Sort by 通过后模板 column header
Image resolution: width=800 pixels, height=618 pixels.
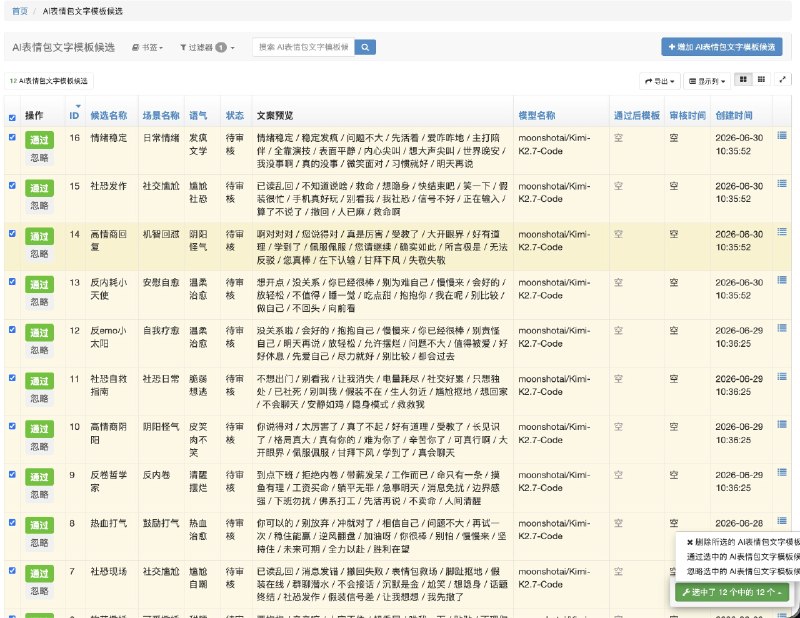(x=637, y=116)
